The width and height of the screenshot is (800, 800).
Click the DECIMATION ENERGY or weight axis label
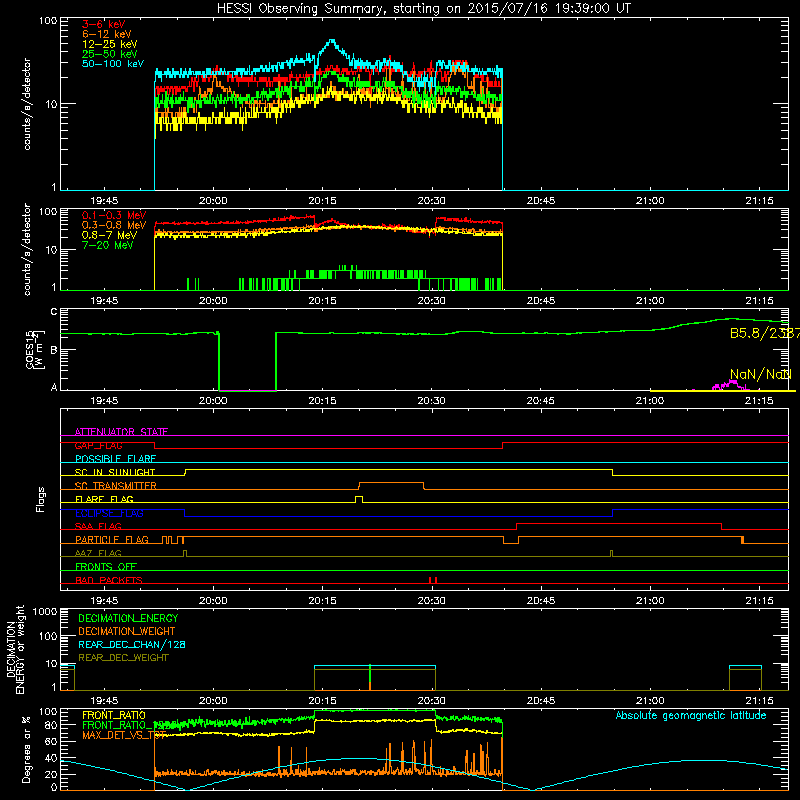15,649
